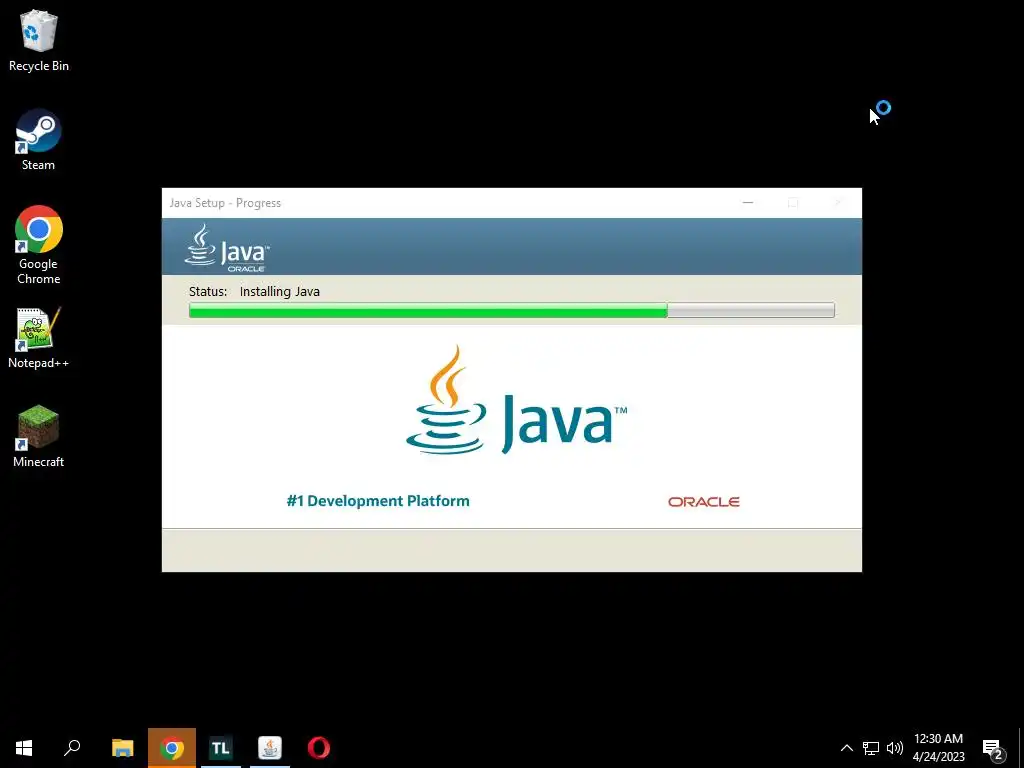1024x768 pixels.
Task: Select the Google Chrome desktop shortcut
Action: click(39, 245)
